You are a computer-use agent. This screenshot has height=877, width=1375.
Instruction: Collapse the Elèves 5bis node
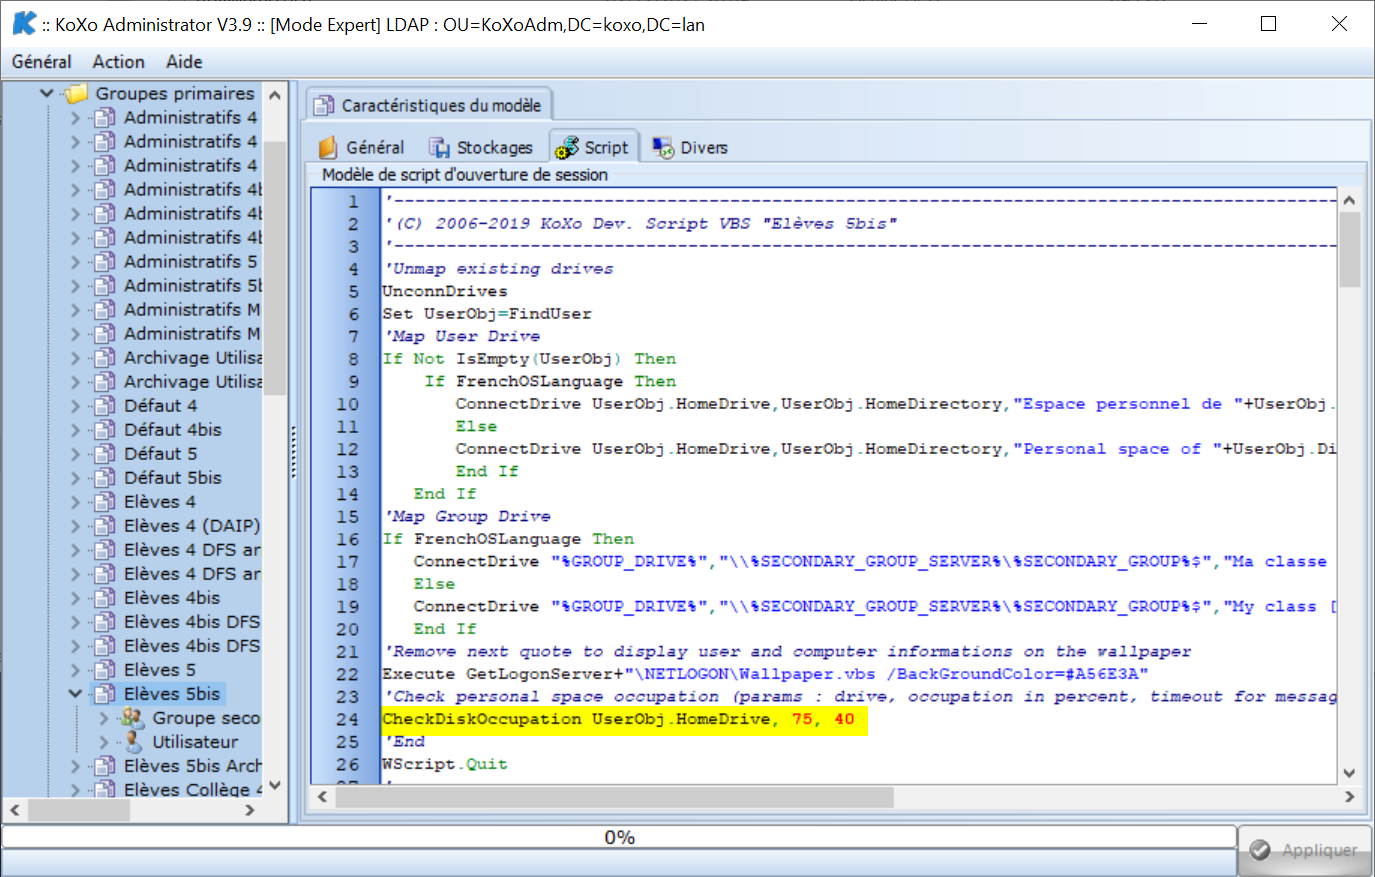coord(75,694)
